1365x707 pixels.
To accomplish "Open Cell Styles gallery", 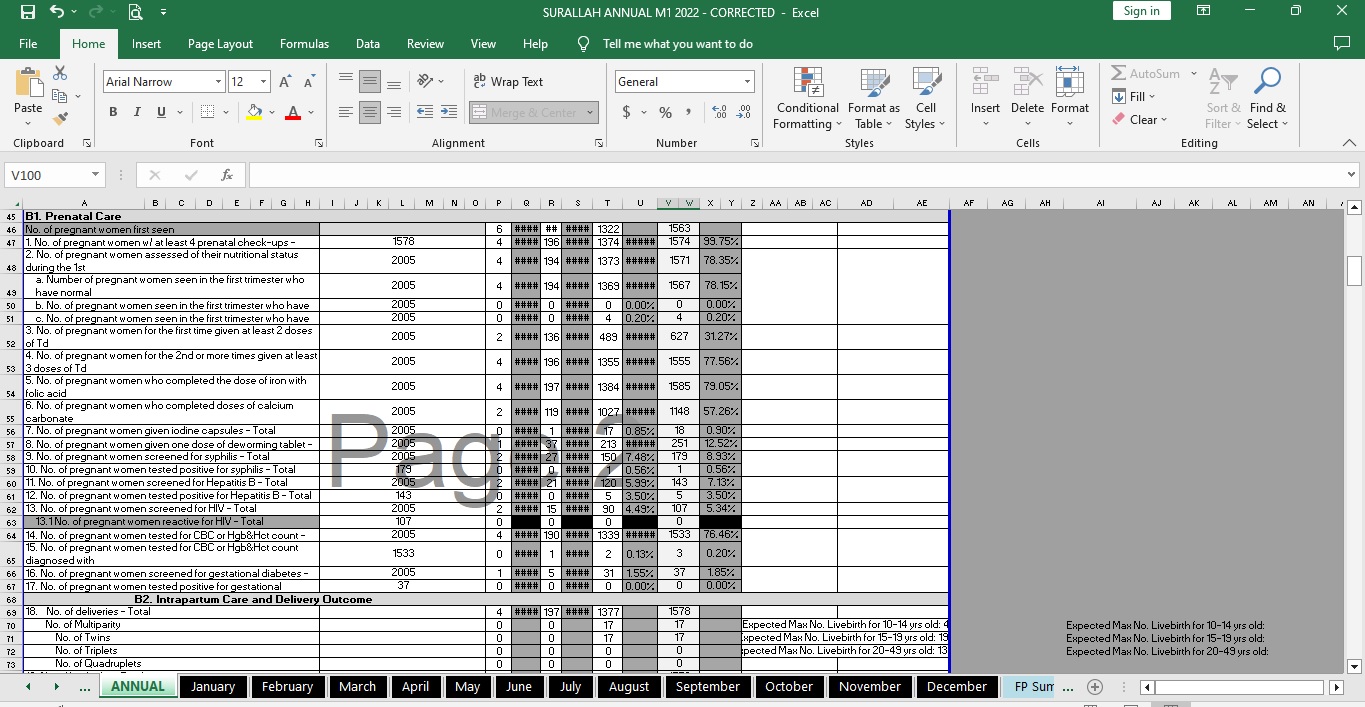I will point(926,99).
